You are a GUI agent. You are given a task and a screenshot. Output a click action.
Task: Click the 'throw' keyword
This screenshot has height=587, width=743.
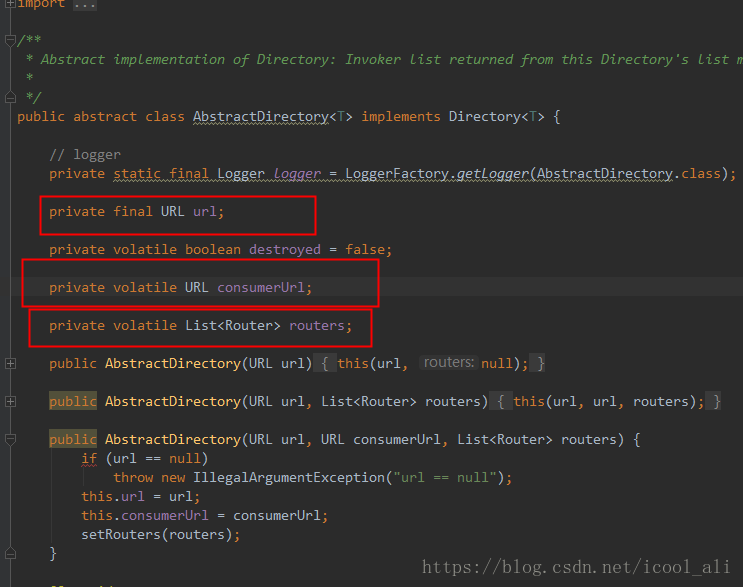pyautogui.click(x=133, y=477)
